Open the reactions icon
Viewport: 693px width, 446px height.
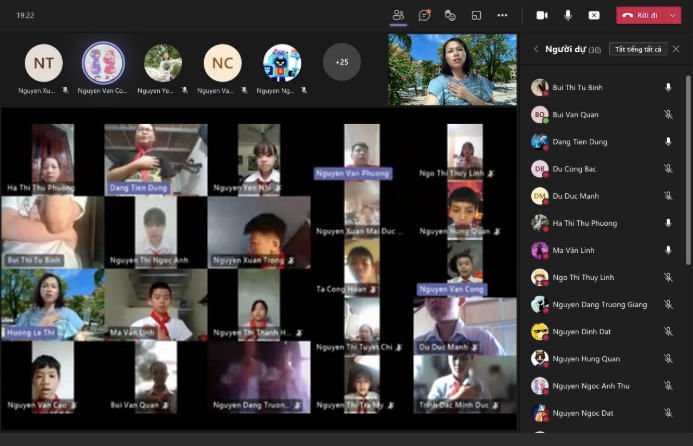(450, 15)
